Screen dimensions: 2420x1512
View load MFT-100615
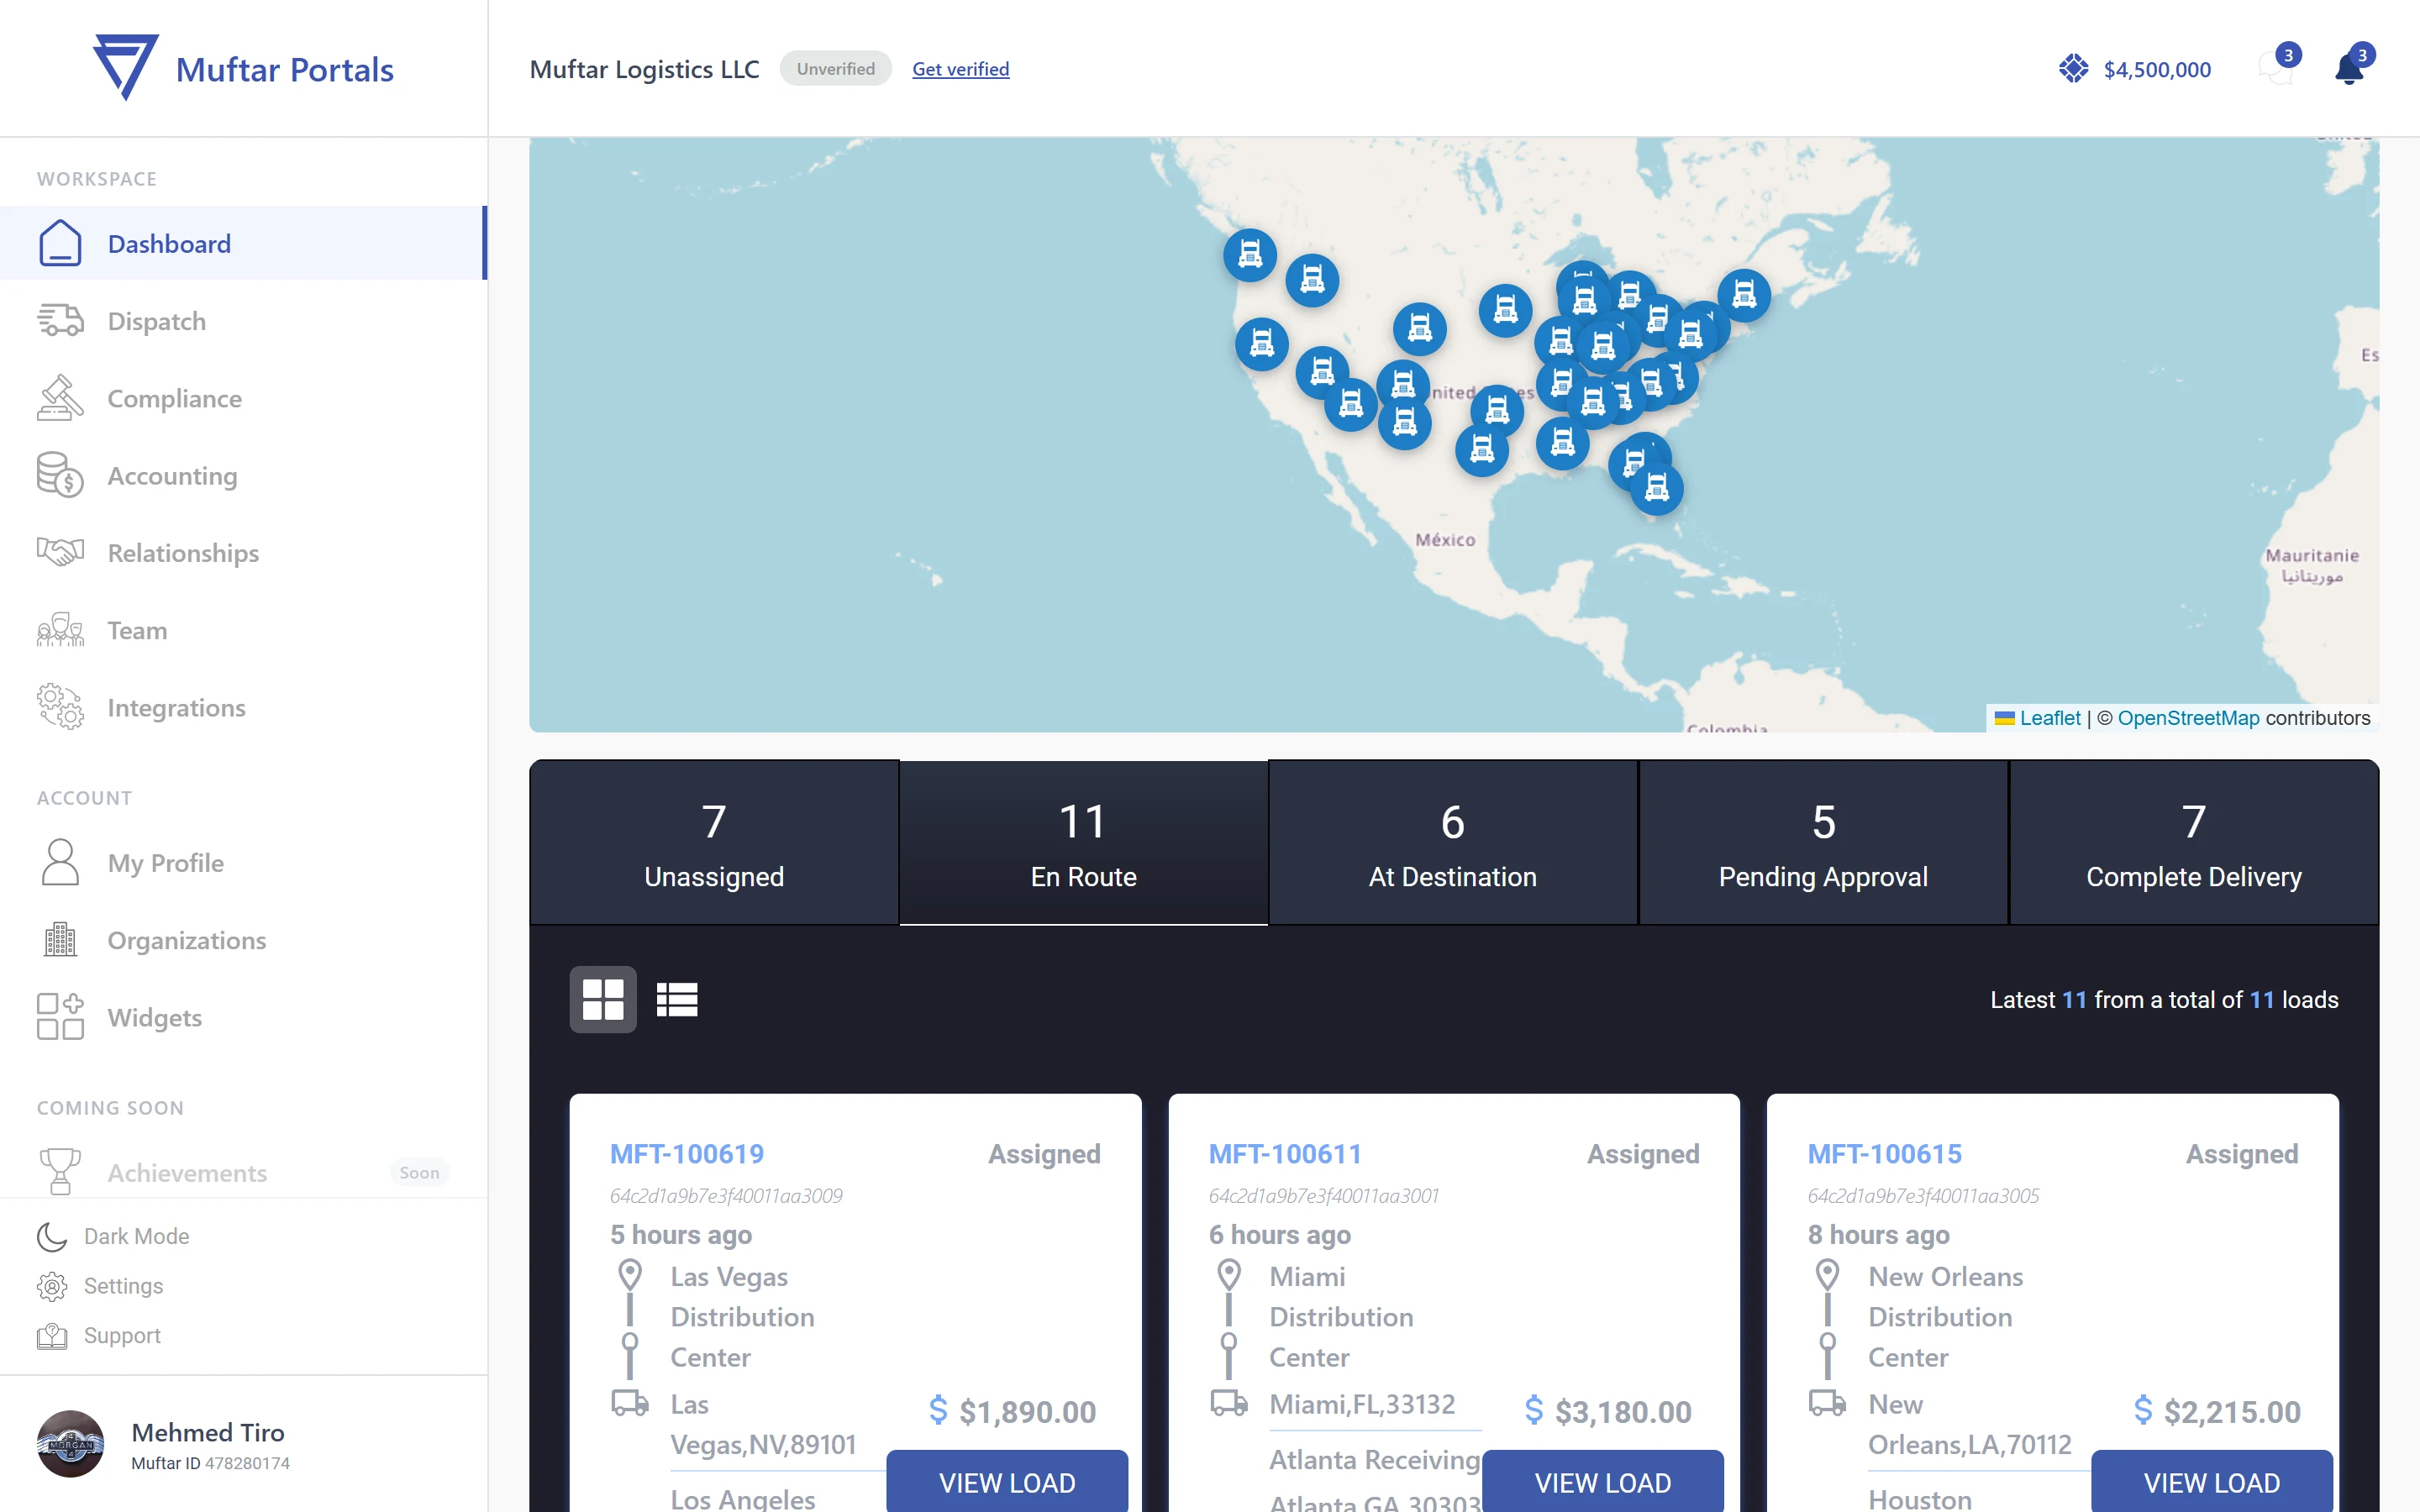[2212, 1481]
